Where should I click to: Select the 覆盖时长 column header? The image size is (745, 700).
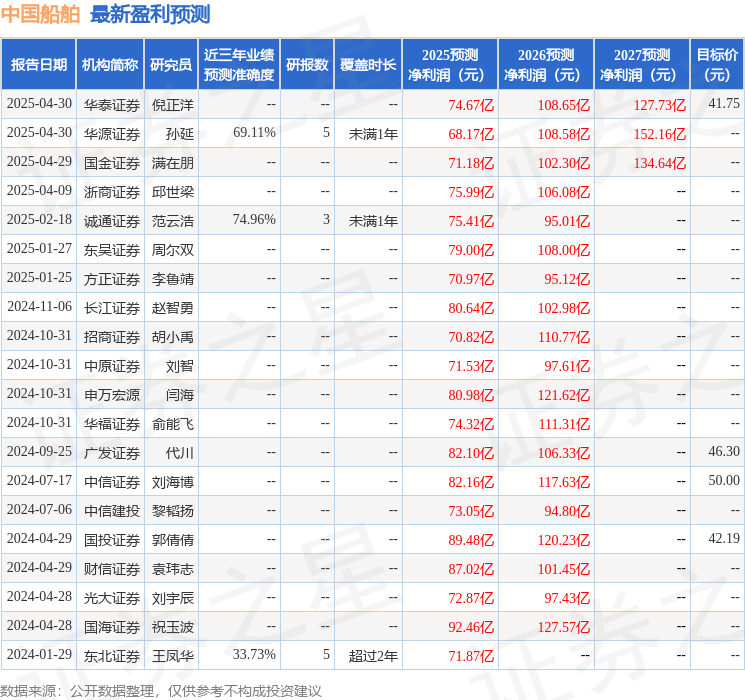click(x=368, y=64)
